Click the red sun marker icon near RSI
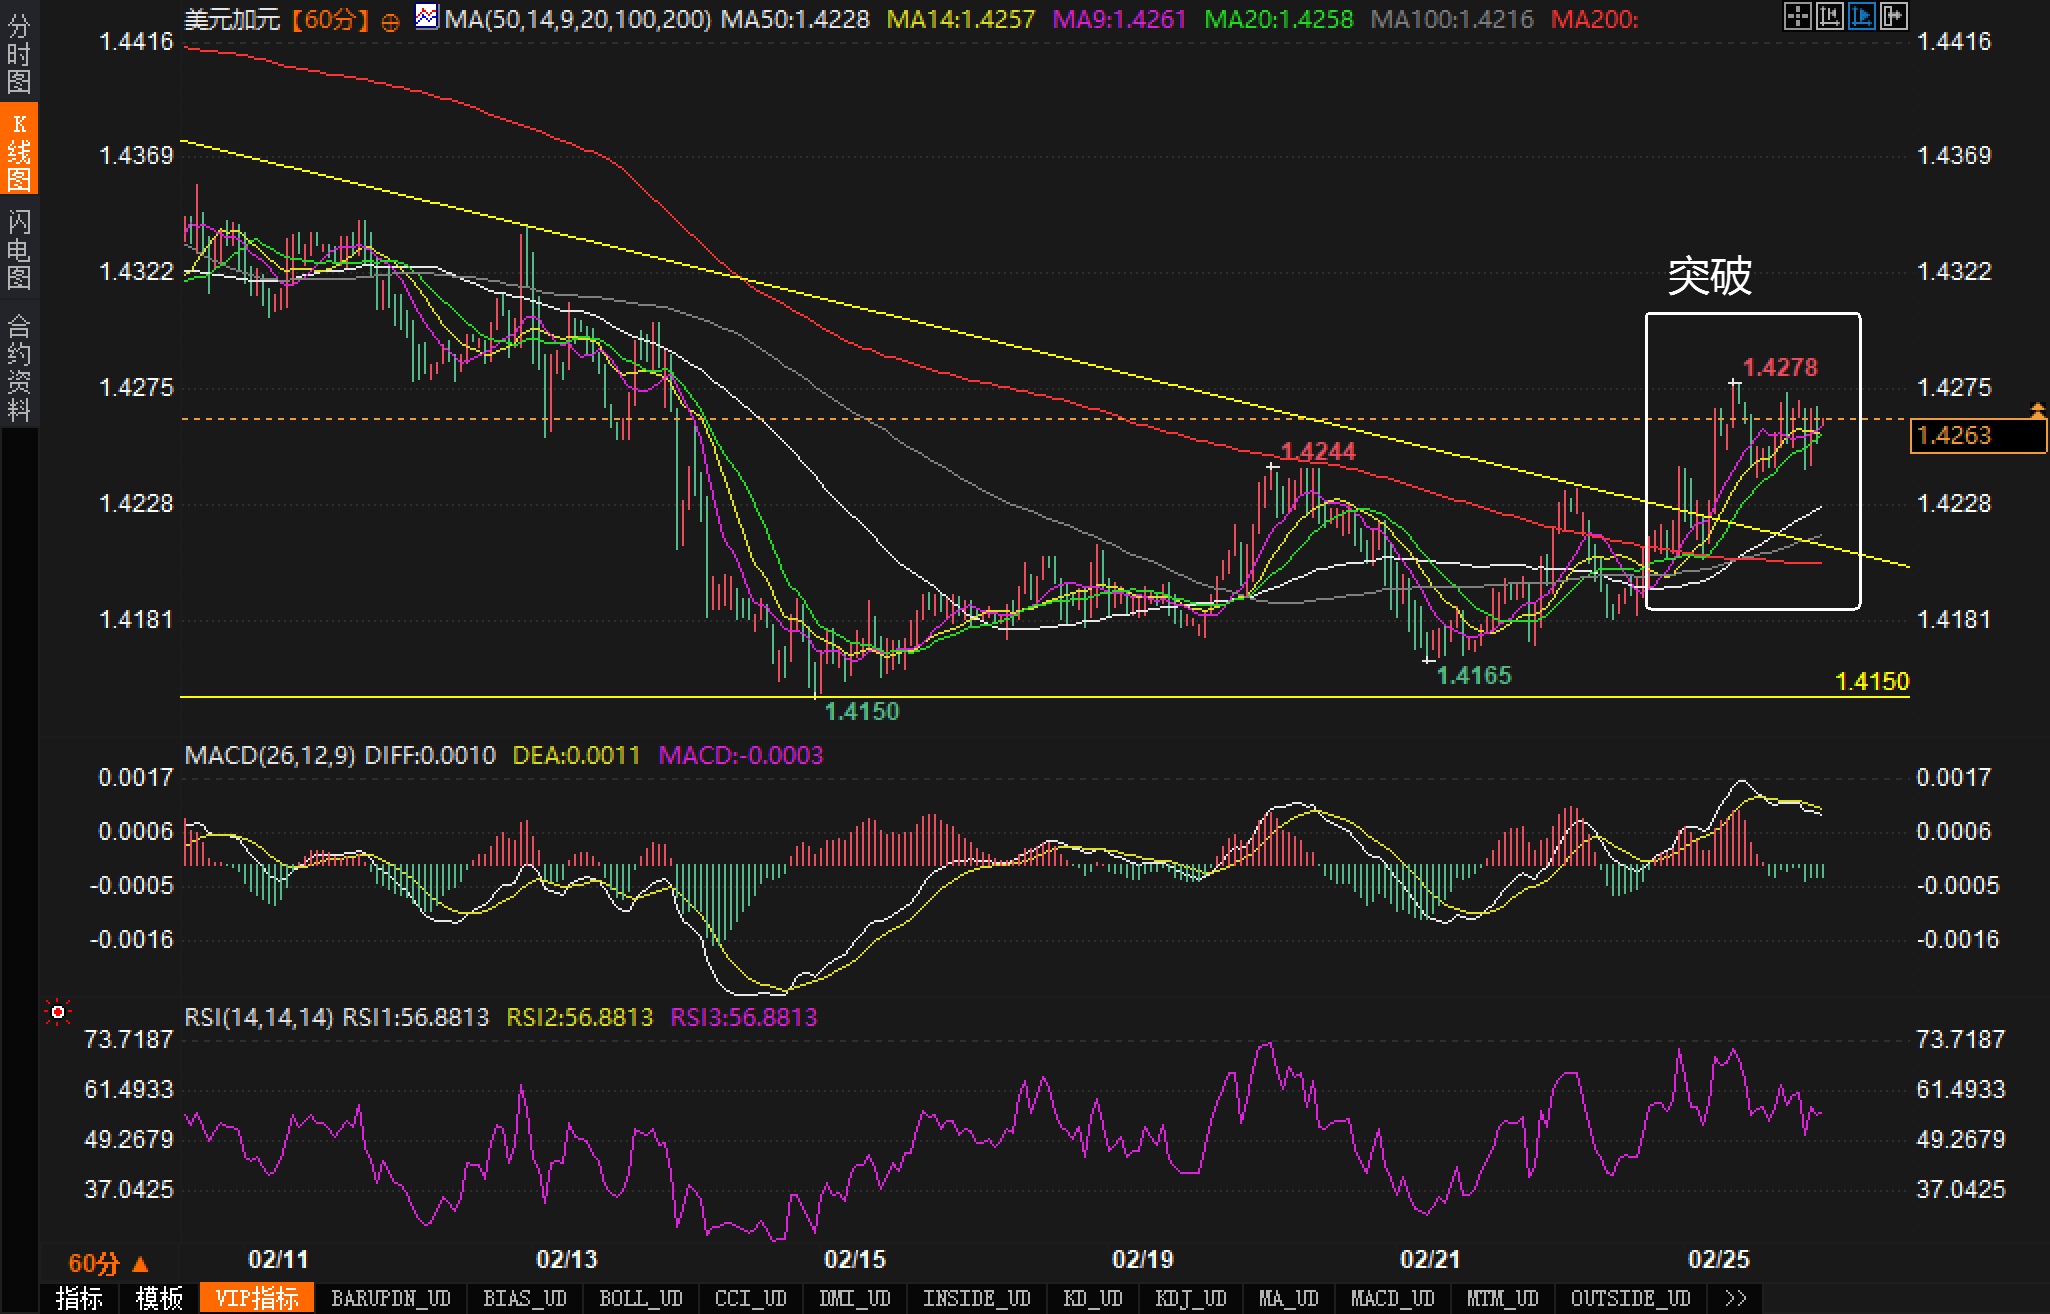Image resolution: width=2050 pixels, height=1314 pixels. coord(58,1014)
